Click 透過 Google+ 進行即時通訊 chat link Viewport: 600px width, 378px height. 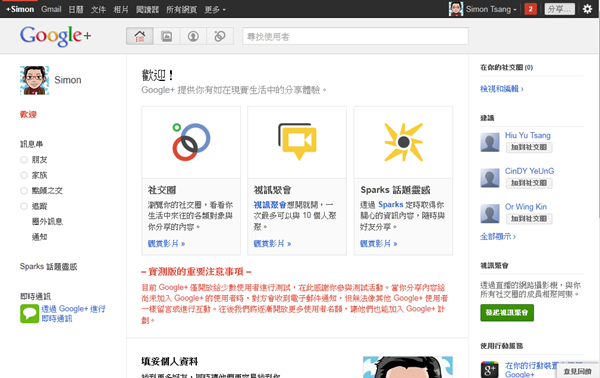tap(73, 314)
